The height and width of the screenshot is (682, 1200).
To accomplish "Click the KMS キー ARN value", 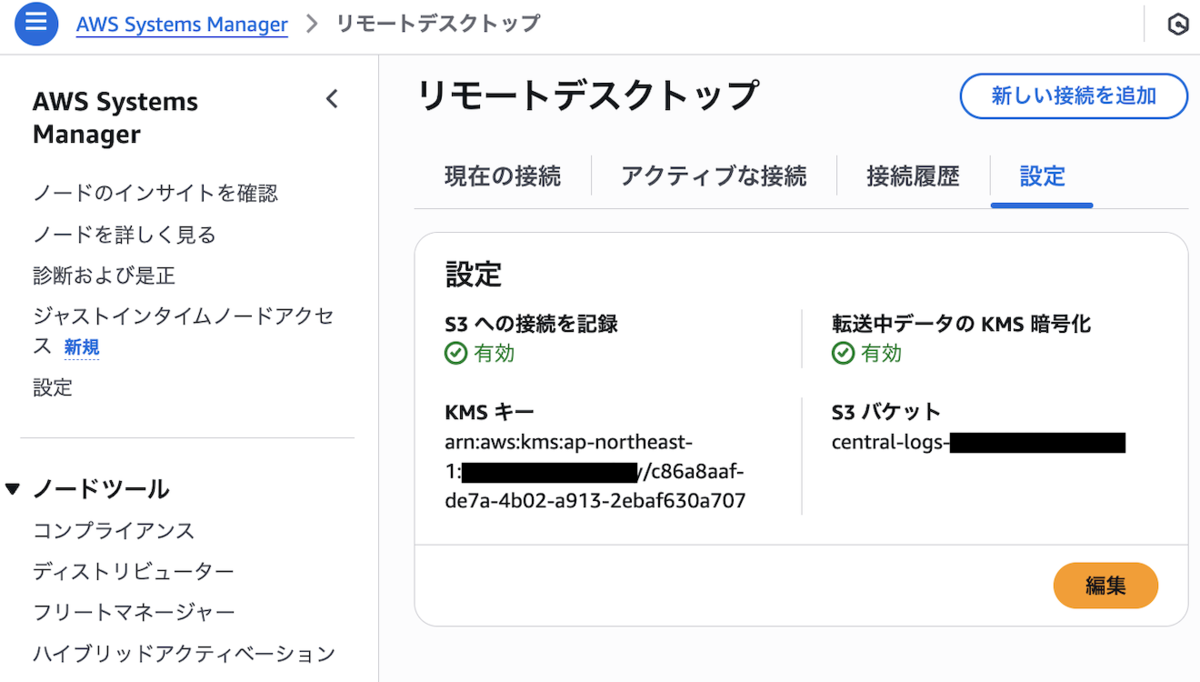I will tap(595, 471).
